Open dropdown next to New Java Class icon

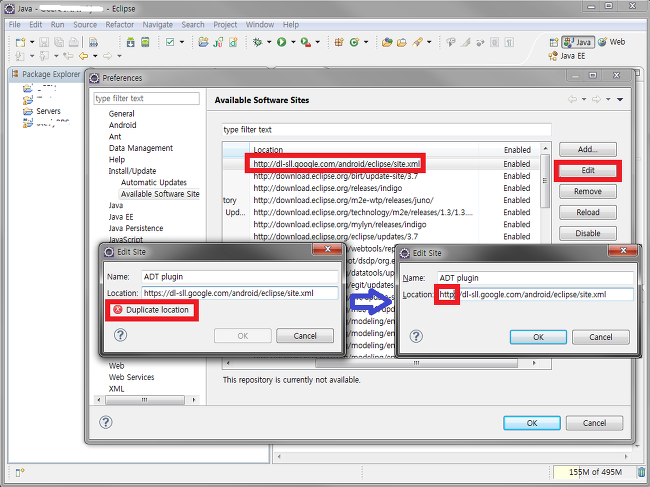[x=366, y=42]
